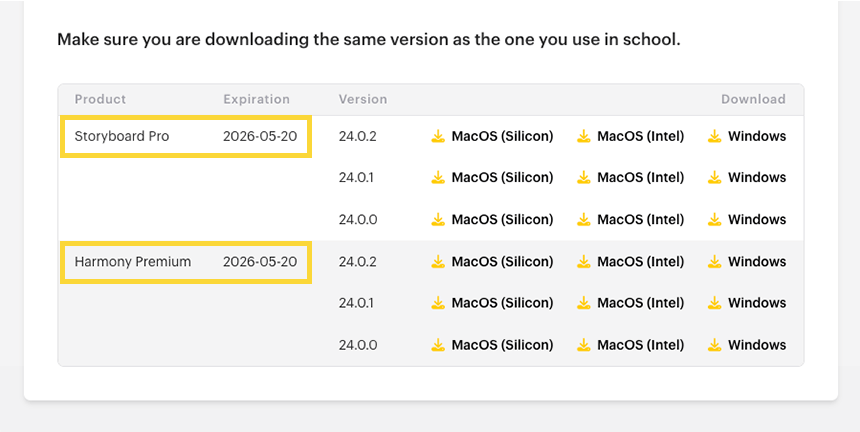
Task: Download Harmony Premium 24.0.1 MacOS (Silicon) link
Action: pos(502,303)
